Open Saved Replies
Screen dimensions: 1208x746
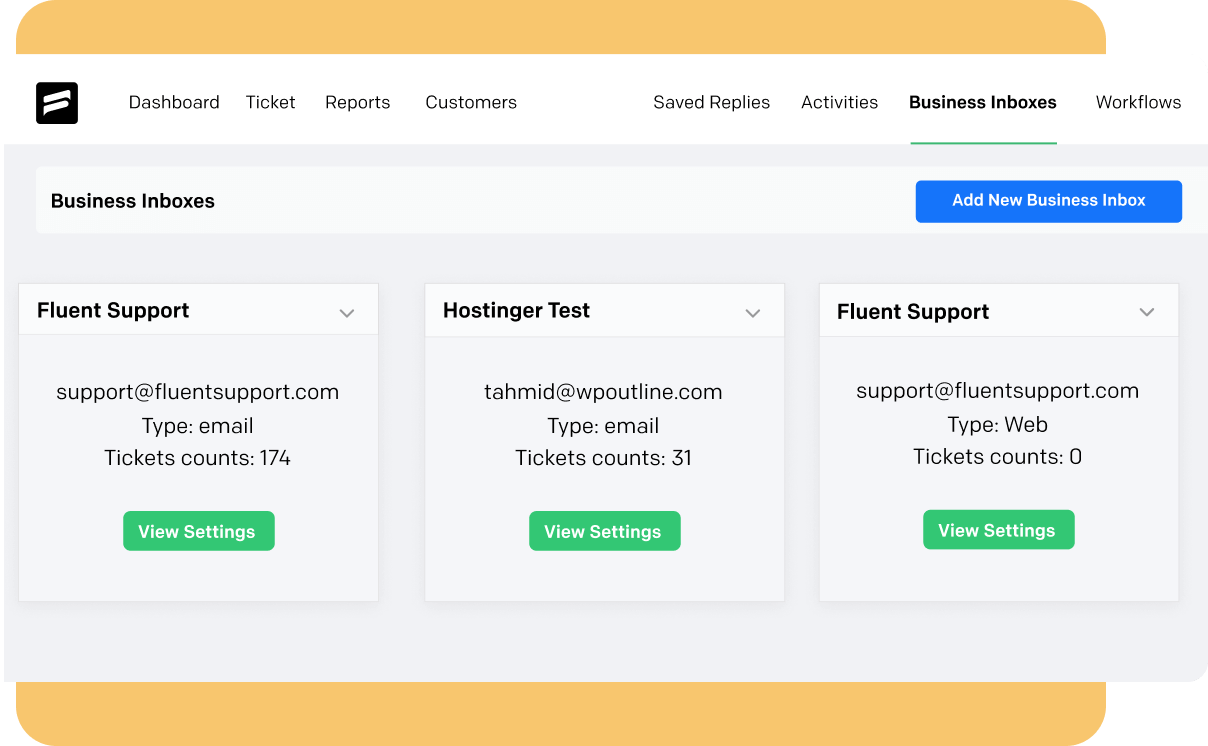click(x=712, y=102)
